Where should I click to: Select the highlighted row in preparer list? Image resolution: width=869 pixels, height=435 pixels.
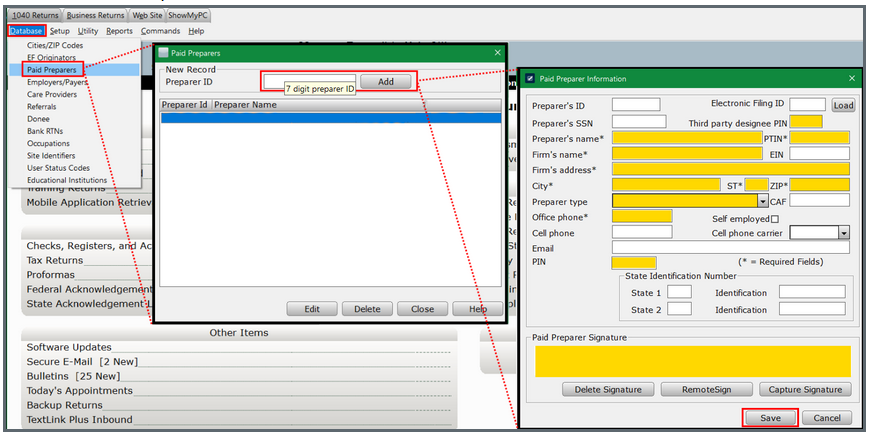click(x=330, y=118)
